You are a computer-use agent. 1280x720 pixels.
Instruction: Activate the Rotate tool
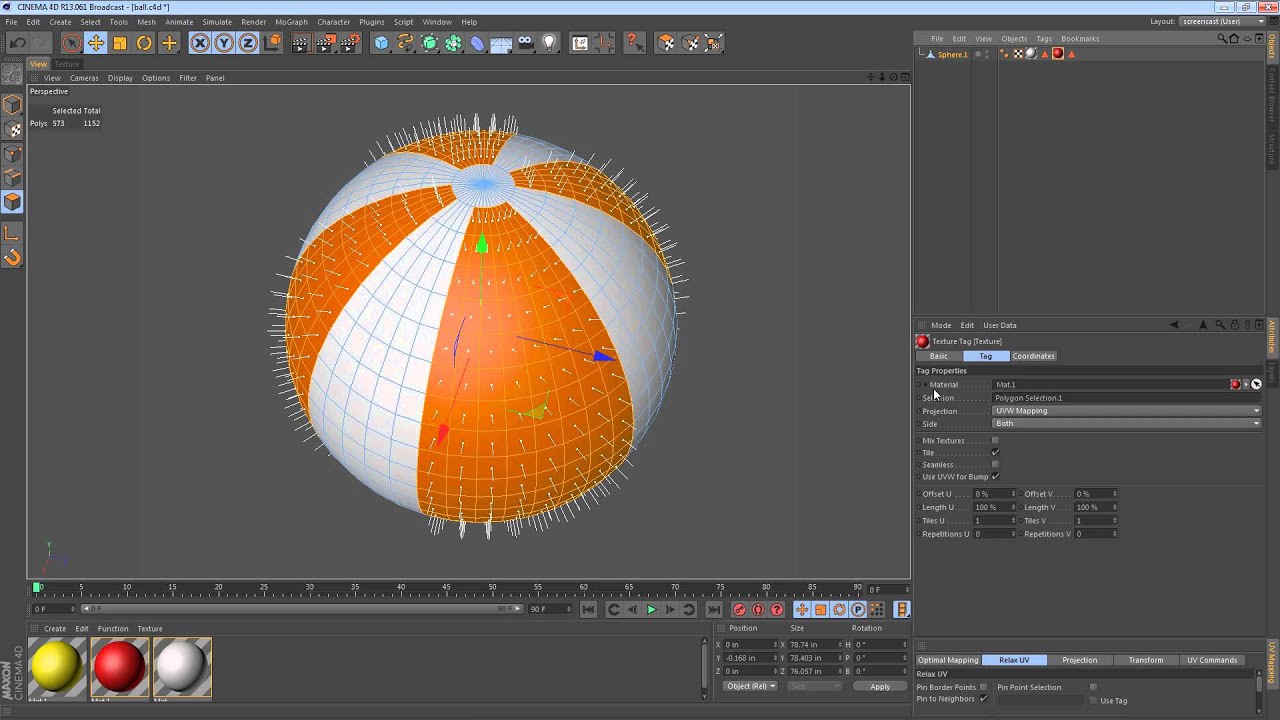click(144, 43)
